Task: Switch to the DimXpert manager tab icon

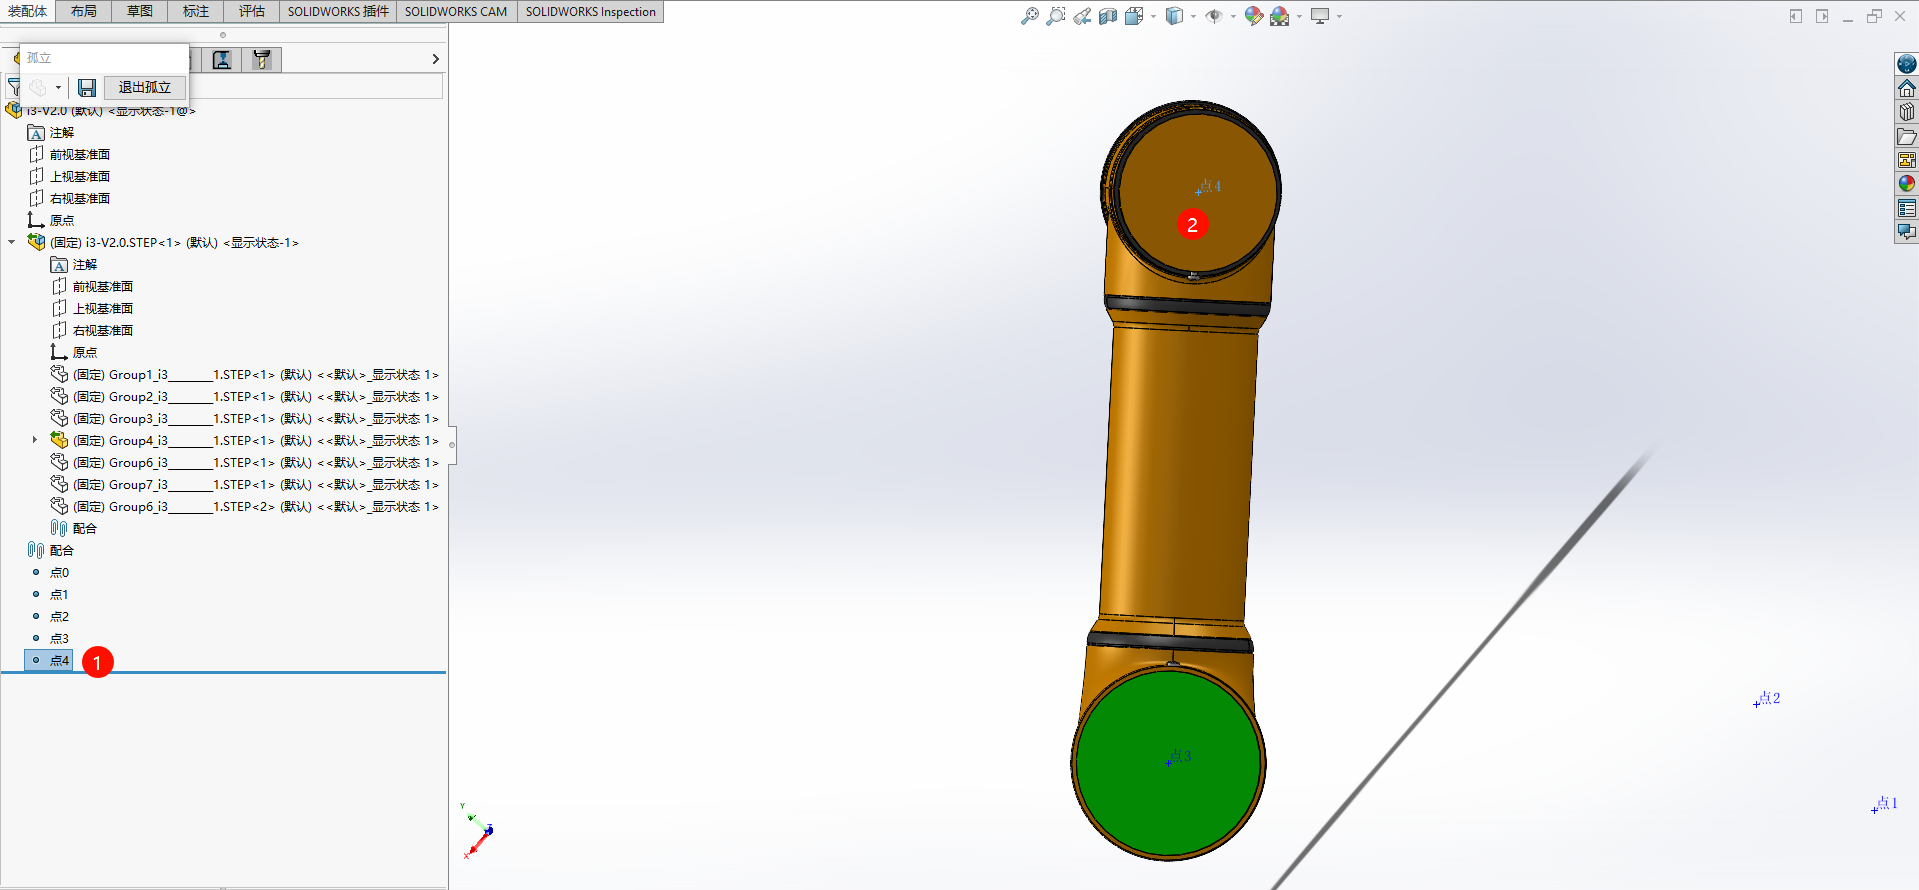Action: click(222, 60)
